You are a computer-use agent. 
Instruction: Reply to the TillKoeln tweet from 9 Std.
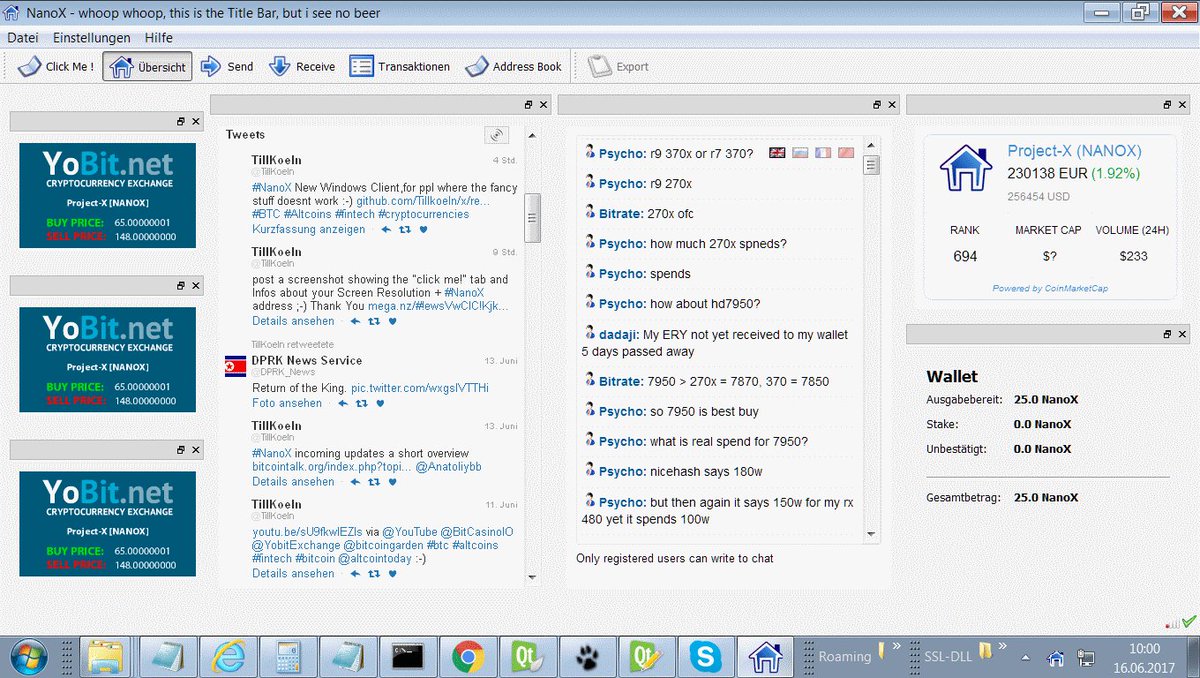pos(355,321)
